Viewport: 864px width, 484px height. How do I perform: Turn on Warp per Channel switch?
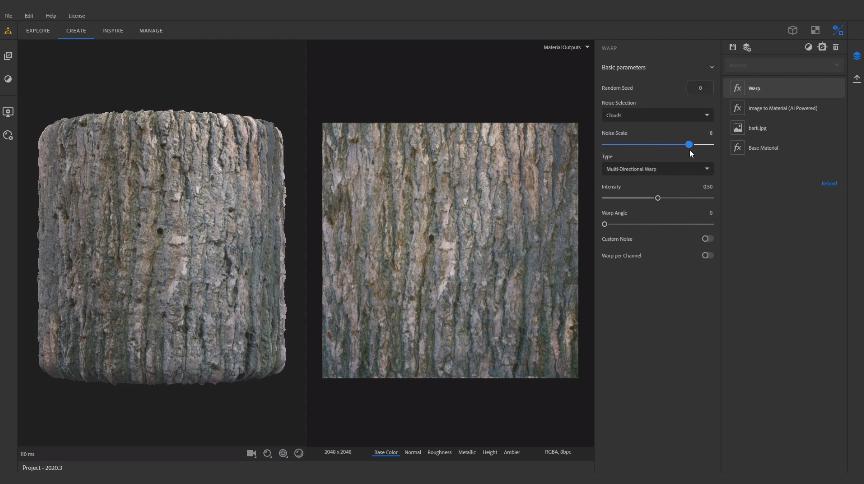click(x=707, y=255)
